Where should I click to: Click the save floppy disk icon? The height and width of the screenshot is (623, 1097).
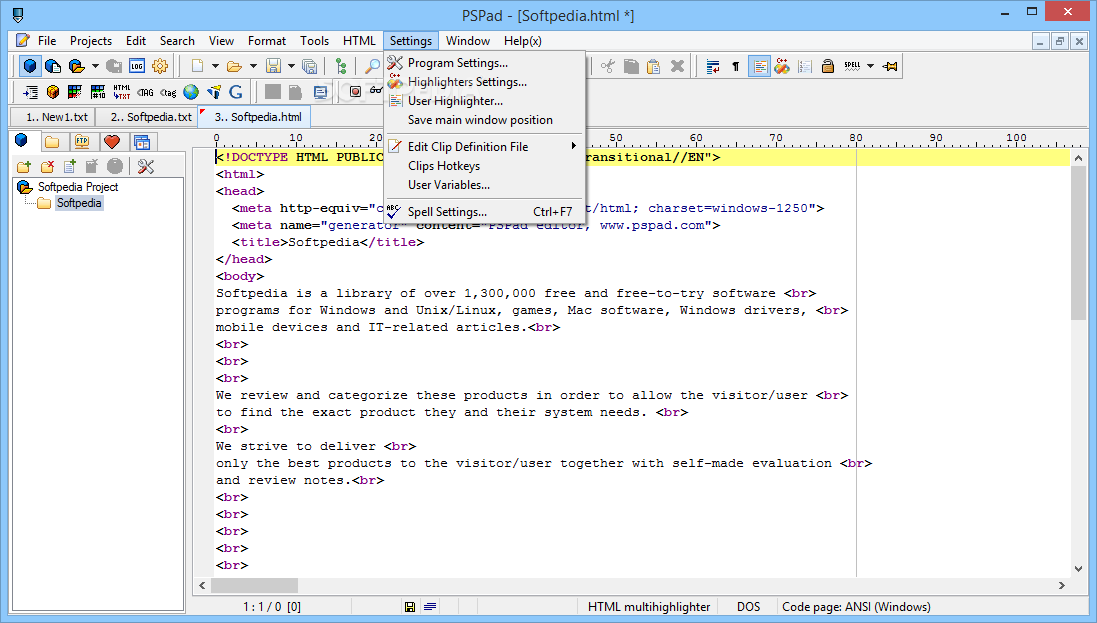pyautogui.click(x=273, y=66)
